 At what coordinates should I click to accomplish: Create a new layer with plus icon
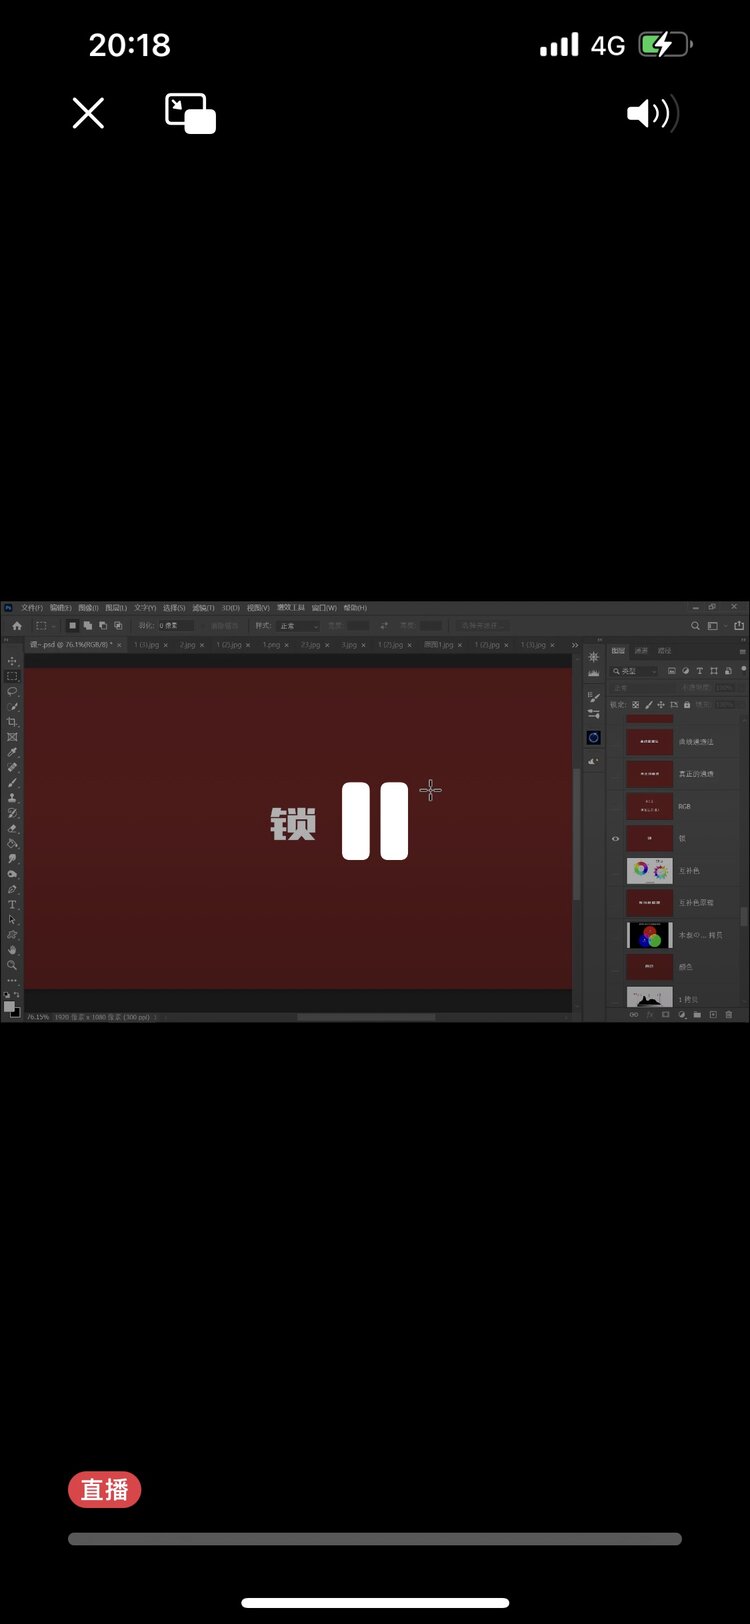[713, 1014]
